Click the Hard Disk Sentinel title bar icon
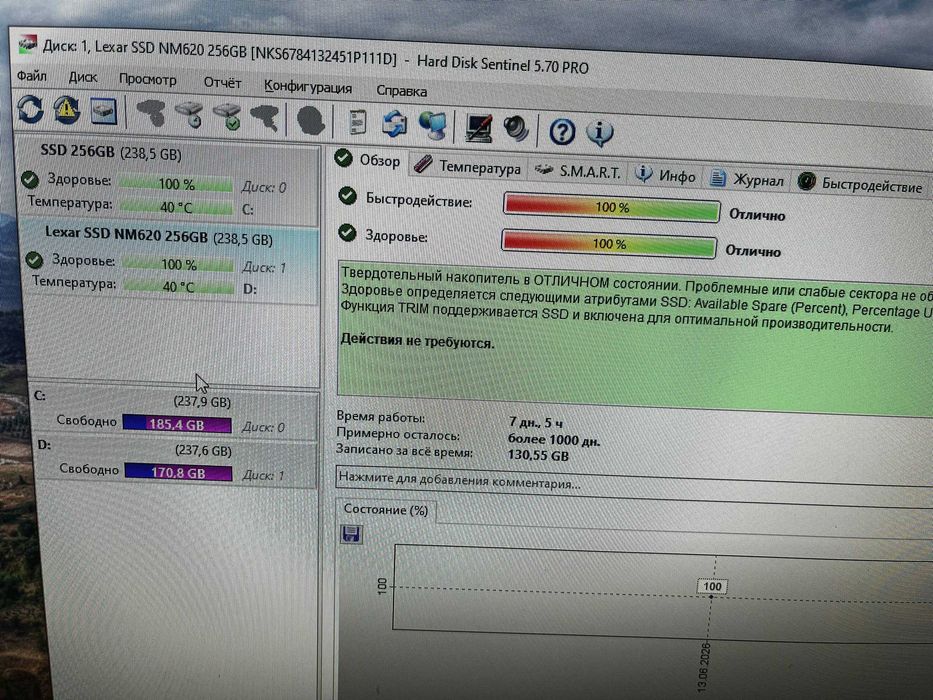The height and width of the screenshot is (700, 933). point(27,45)
